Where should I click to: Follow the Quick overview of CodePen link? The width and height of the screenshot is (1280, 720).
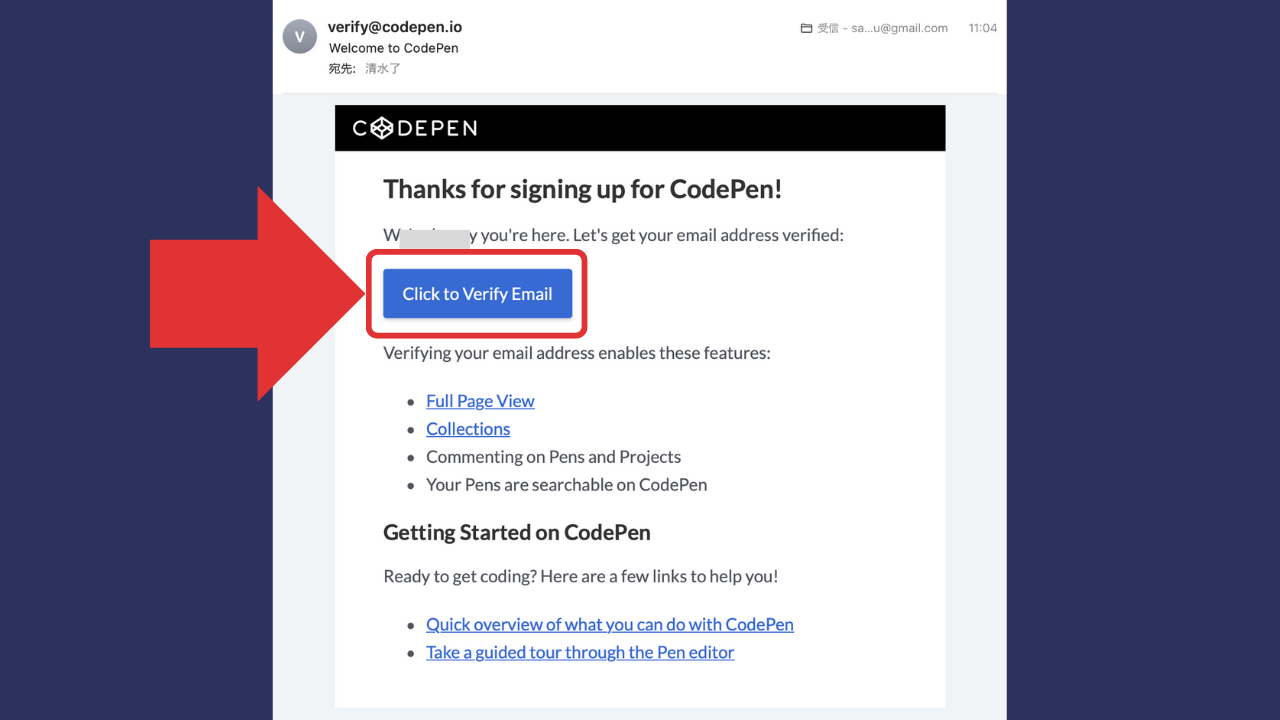tap(609, 624)
